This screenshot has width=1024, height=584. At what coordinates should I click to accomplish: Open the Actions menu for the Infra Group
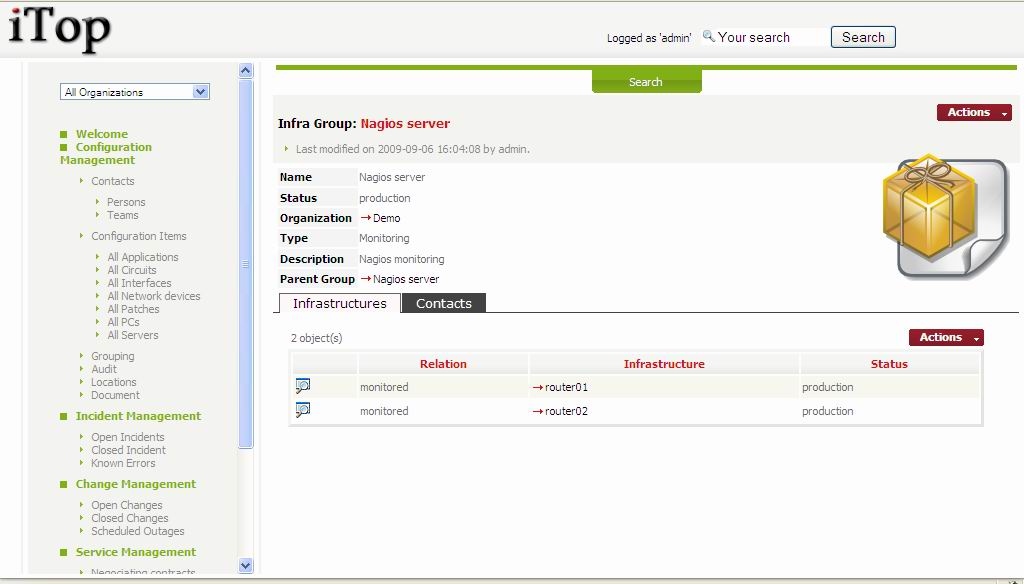point(974,112)
